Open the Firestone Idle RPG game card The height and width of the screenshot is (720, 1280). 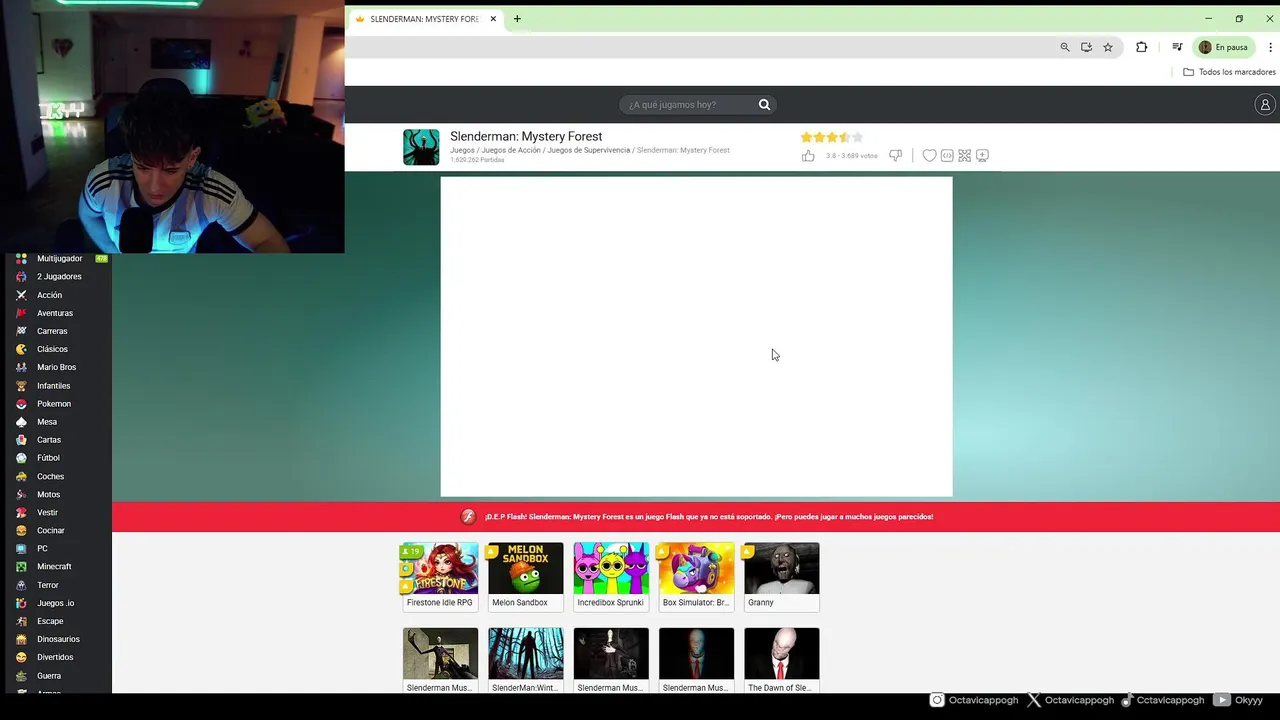pyautogui.click(x=440, y=577)
